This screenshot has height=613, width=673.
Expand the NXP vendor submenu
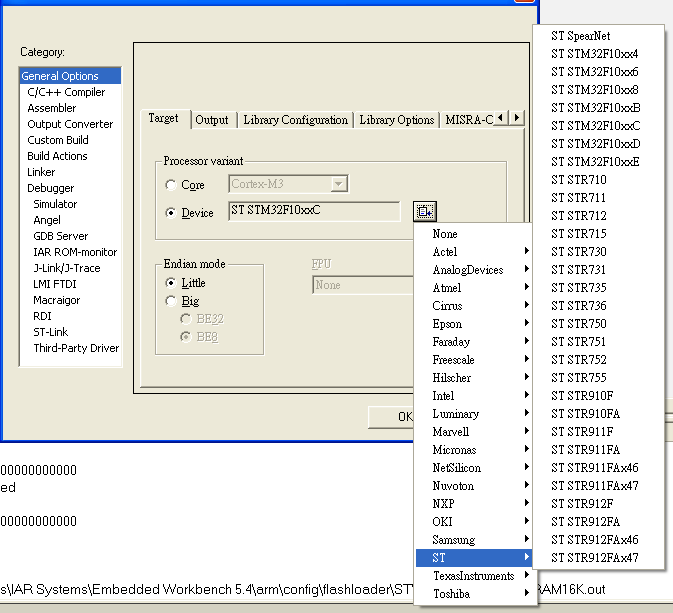(x=474, y=504)
